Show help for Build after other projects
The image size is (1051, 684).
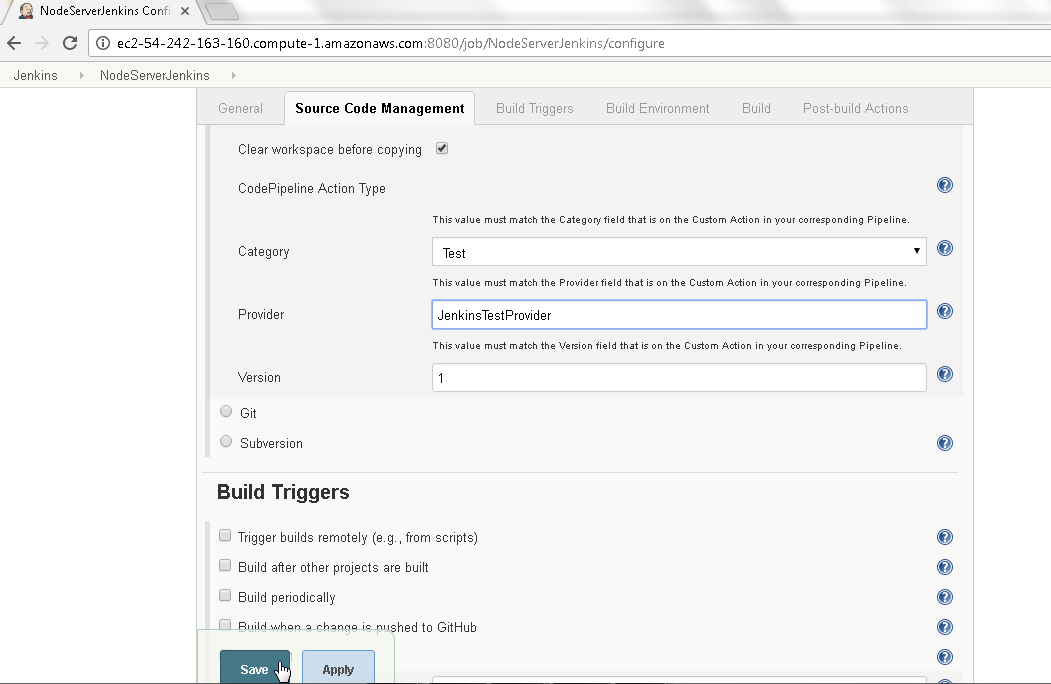944,567
